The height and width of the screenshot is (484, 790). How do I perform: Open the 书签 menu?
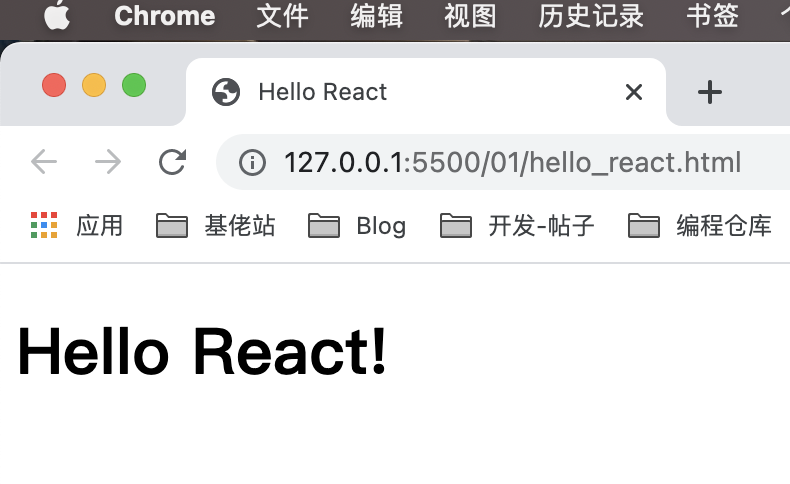(712, 16)
